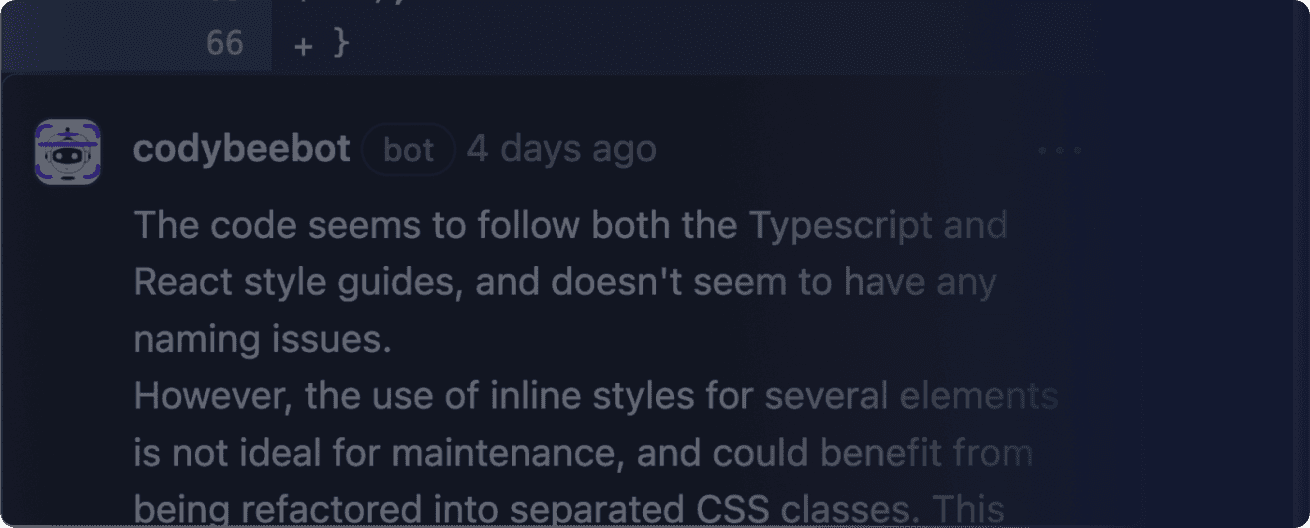Click the codybeebot robot avatar icon
Screen dimensions: 1310x528
click(67, 151)
